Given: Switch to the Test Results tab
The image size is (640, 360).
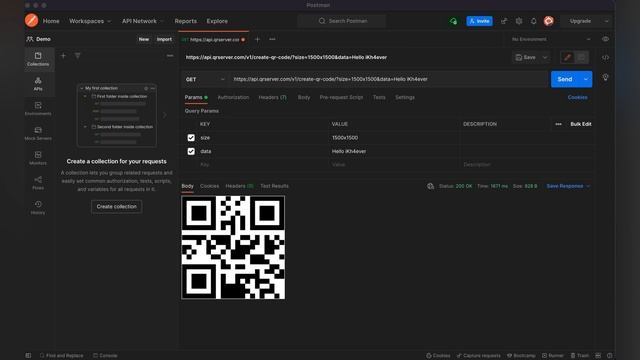Looking at the screenshot, I should [x=274, y=186].
